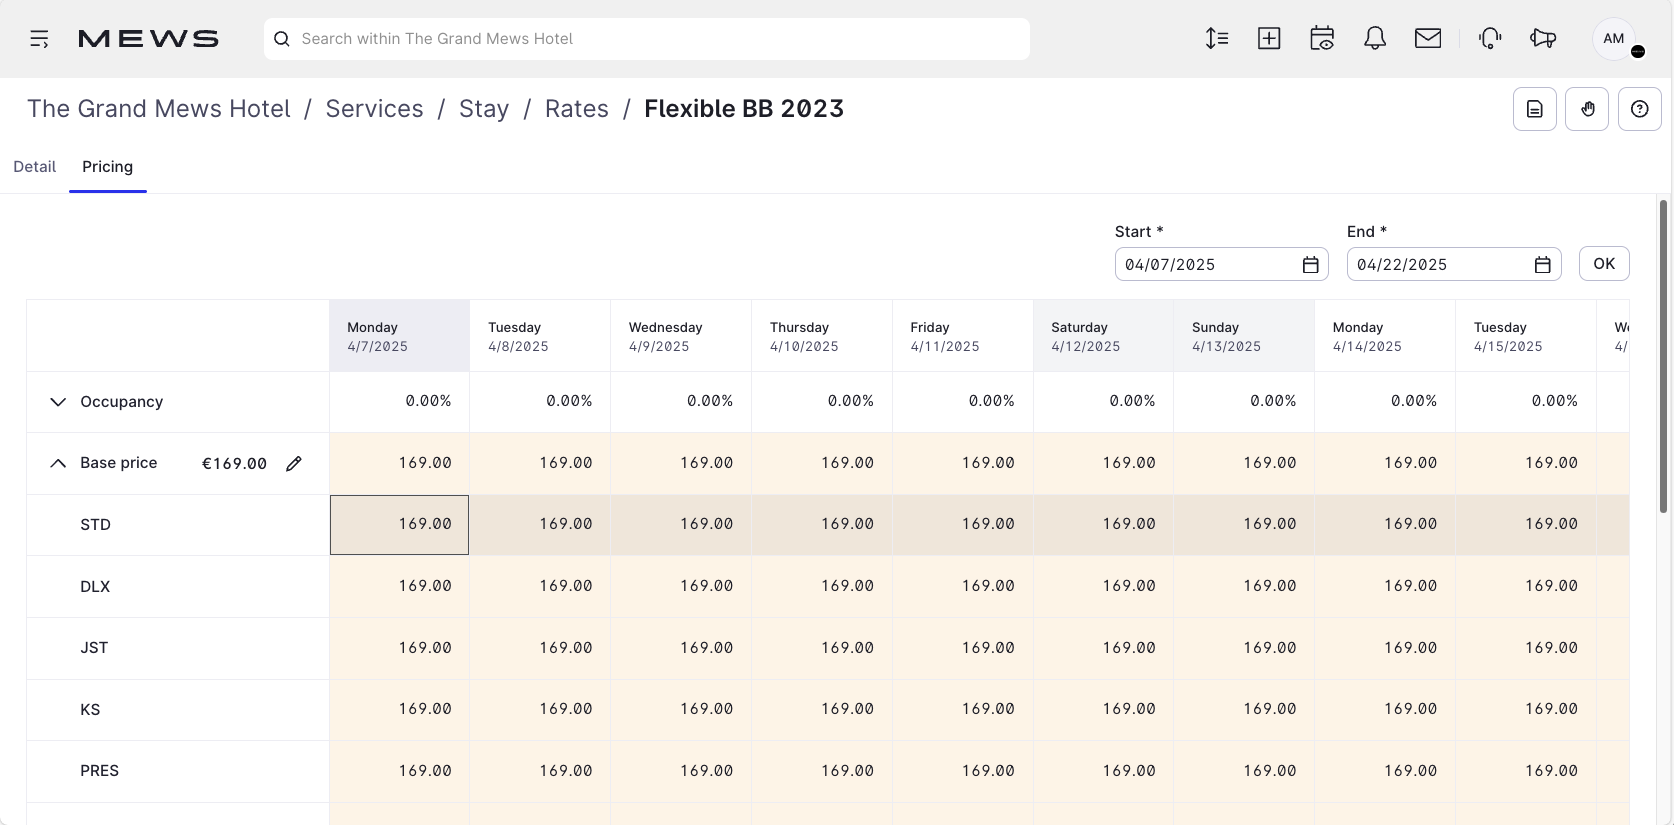The image size is (1674, 825).
Task: Click the End date field 04/22/2025
Action: pos(1454,264)
